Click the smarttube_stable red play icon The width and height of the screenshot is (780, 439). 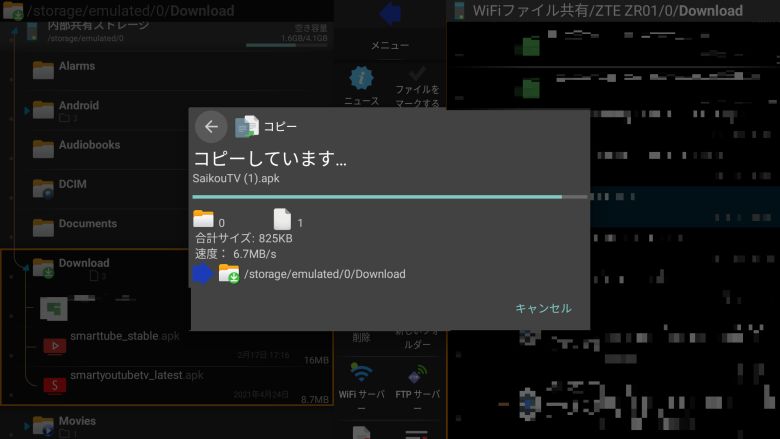[55, 346]
